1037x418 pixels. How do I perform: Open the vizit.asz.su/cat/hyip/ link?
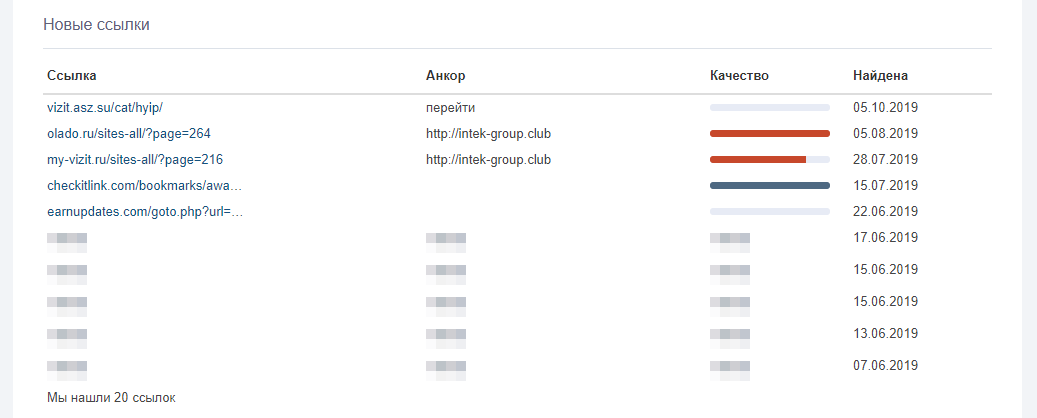105,107
